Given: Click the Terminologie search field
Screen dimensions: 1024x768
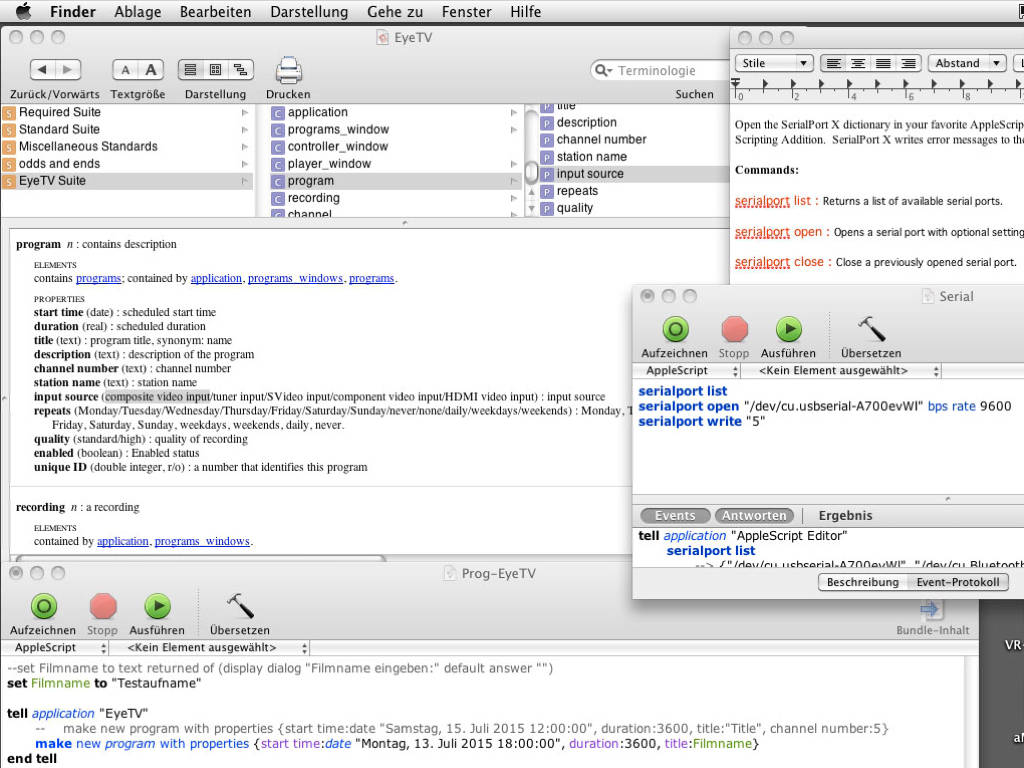Looking at the screenshot, I should coord(660,70).
